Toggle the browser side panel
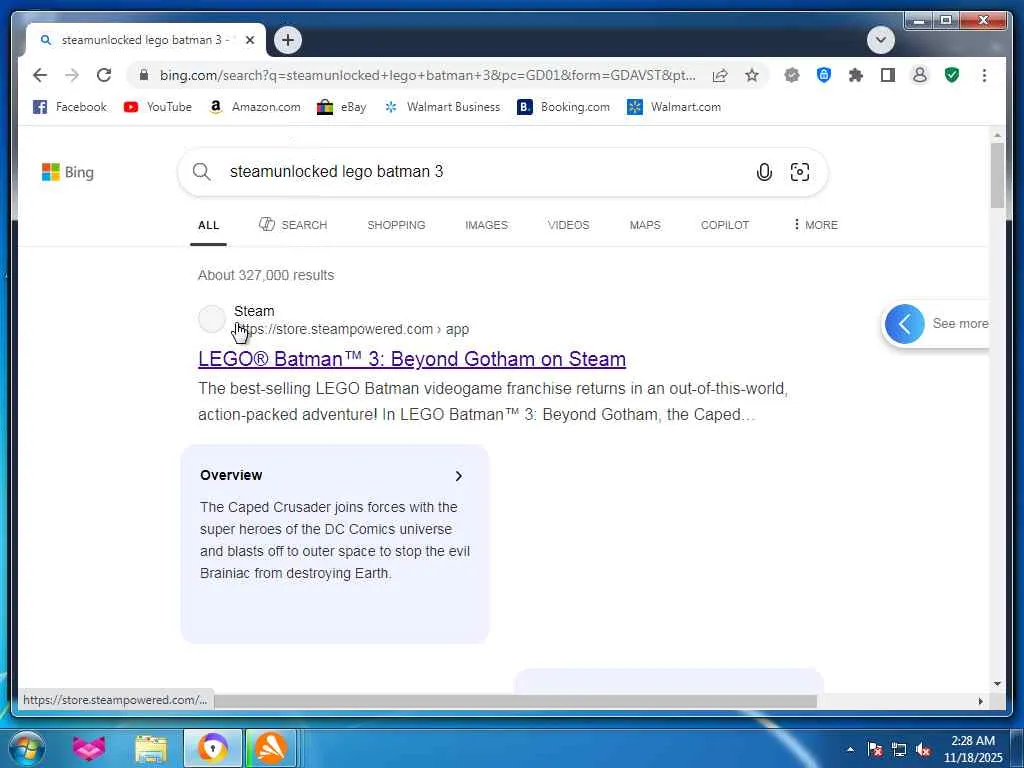The height and width of the screenshot is (768, 1024). click(x=888, y=75)
